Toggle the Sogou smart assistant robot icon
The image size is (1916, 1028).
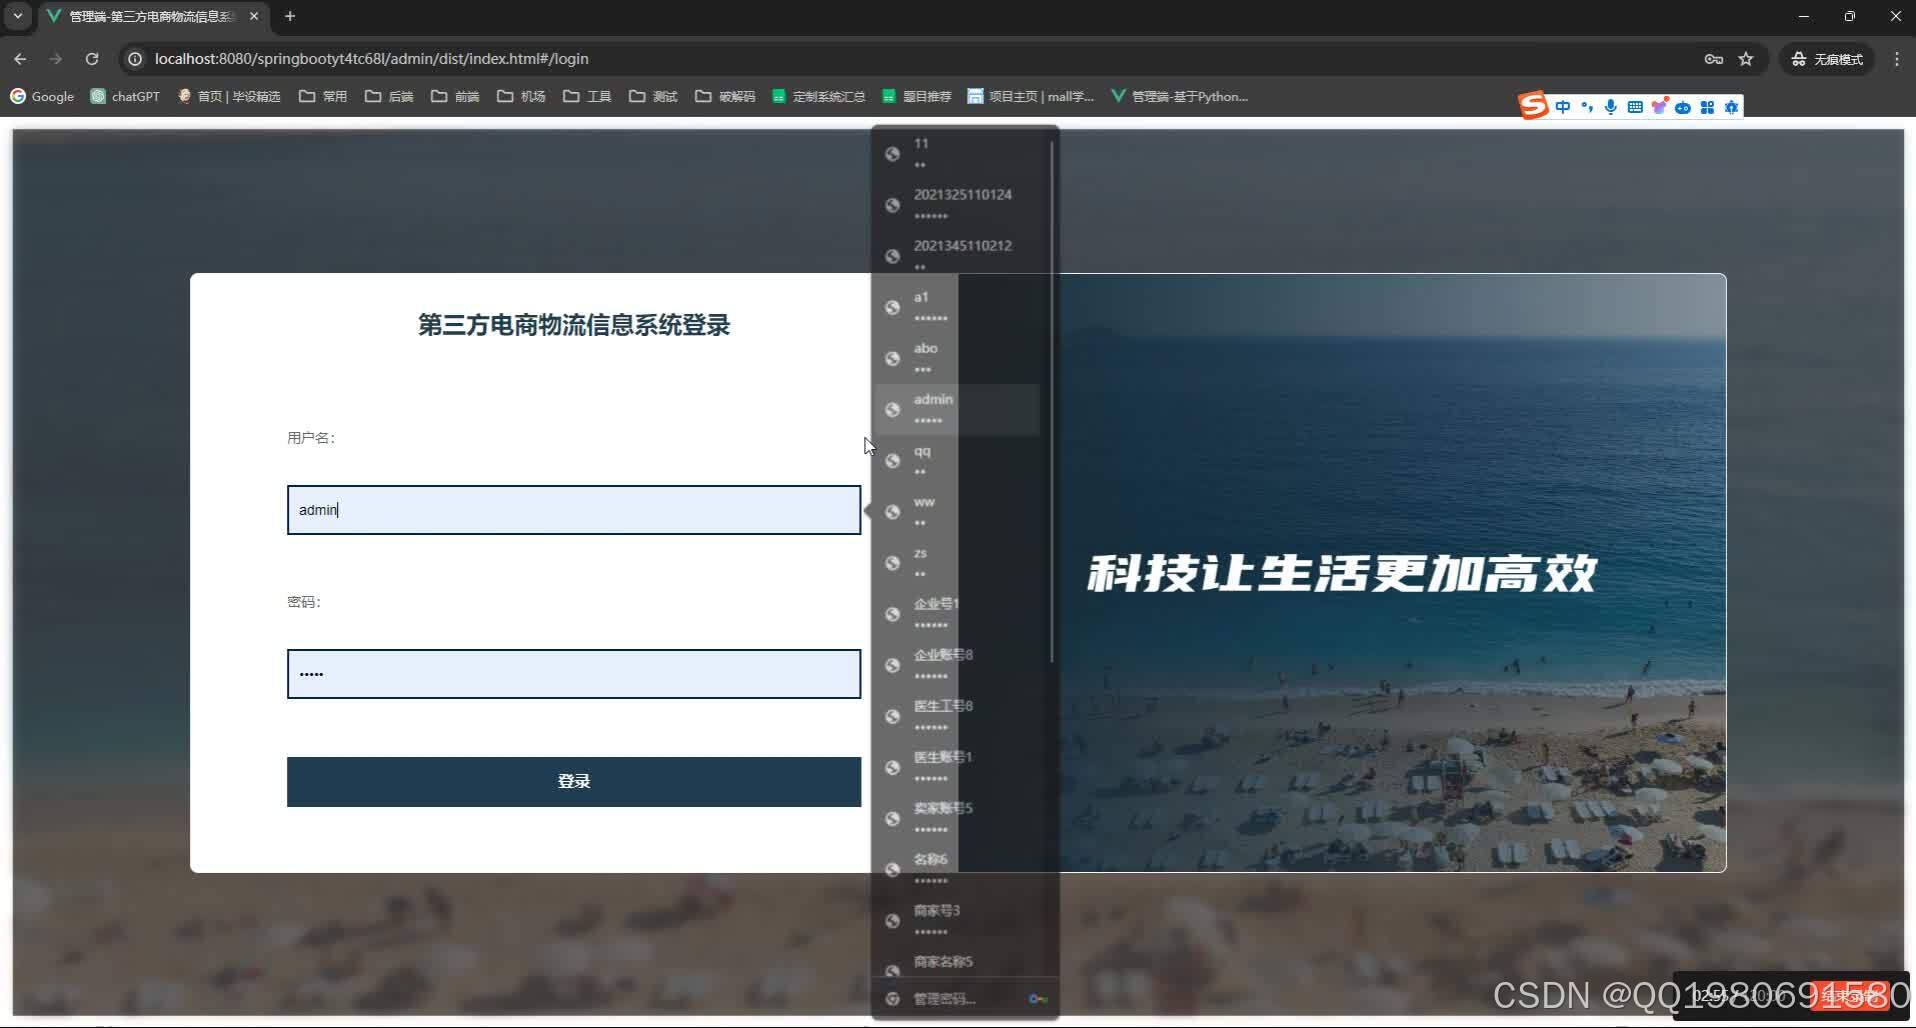click(x=1684, y=107)
